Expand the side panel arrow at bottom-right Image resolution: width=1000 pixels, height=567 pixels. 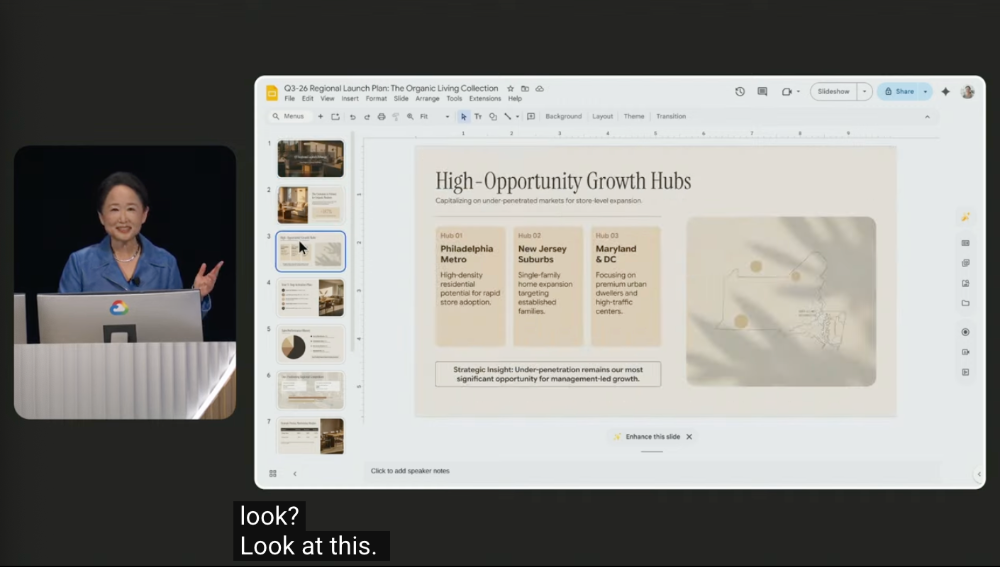(x=978, y=474)
